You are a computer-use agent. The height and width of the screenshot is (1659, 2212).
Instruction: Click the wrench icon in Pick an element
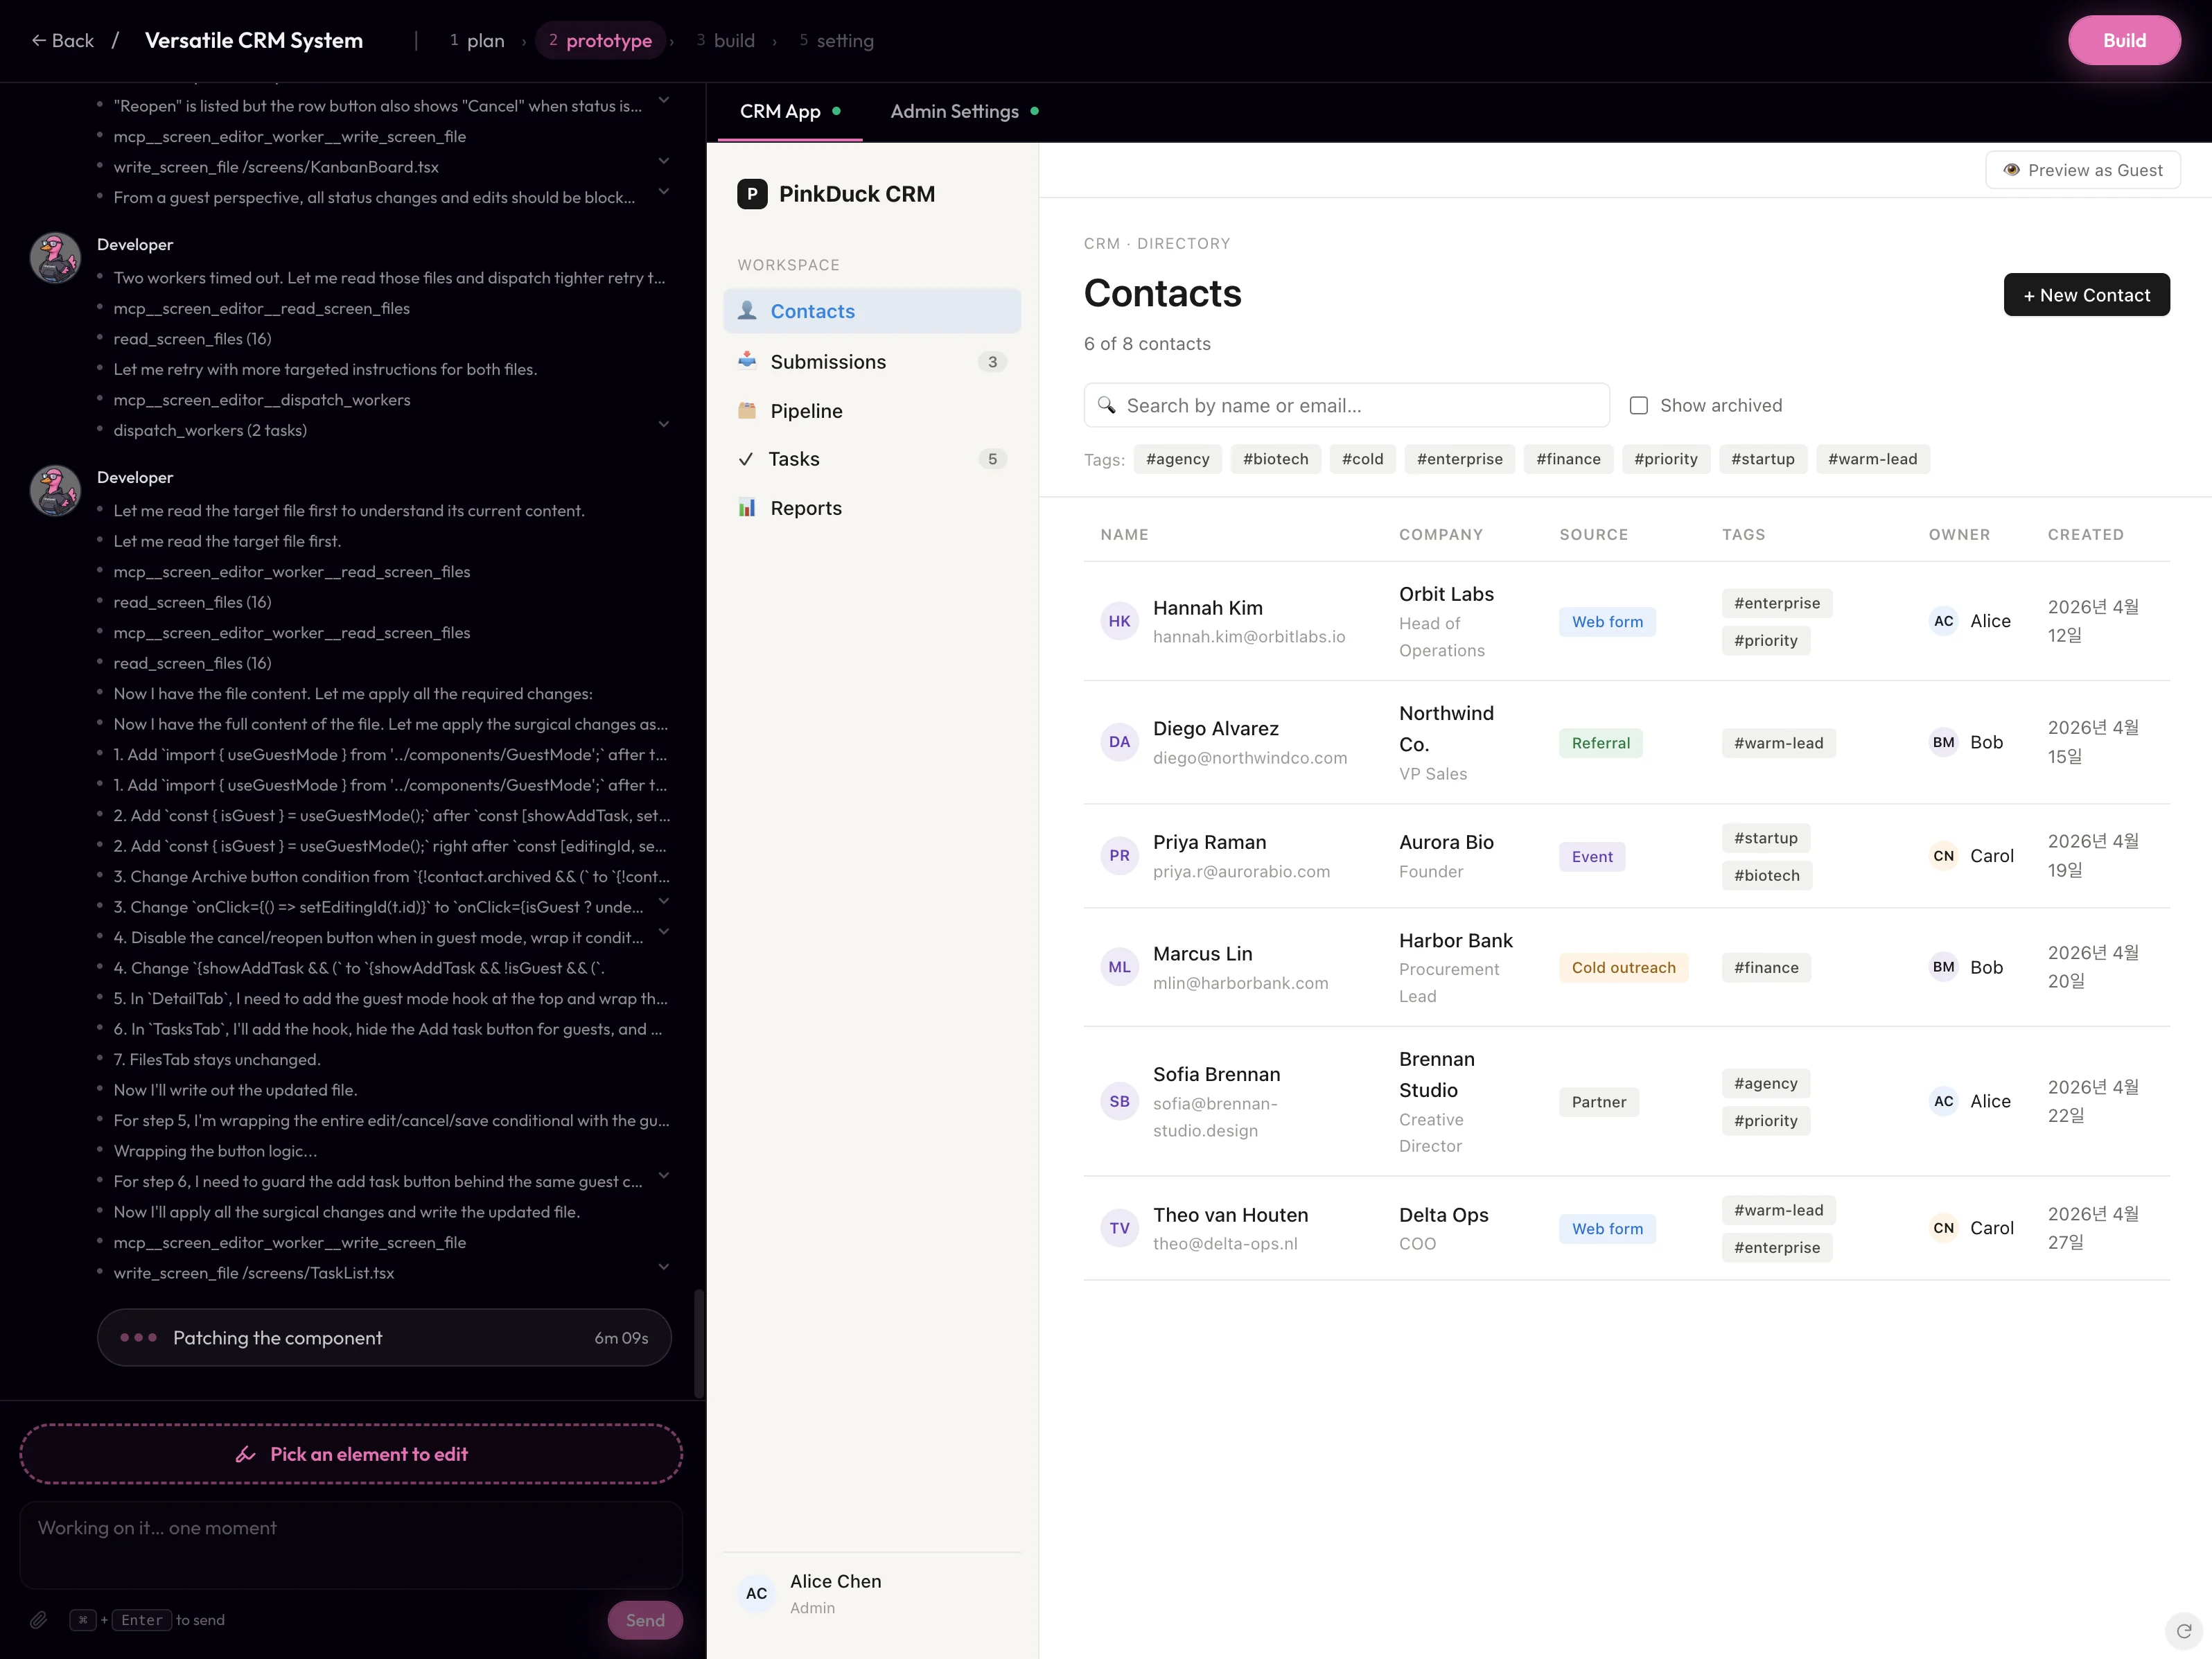coord(245,1454)
